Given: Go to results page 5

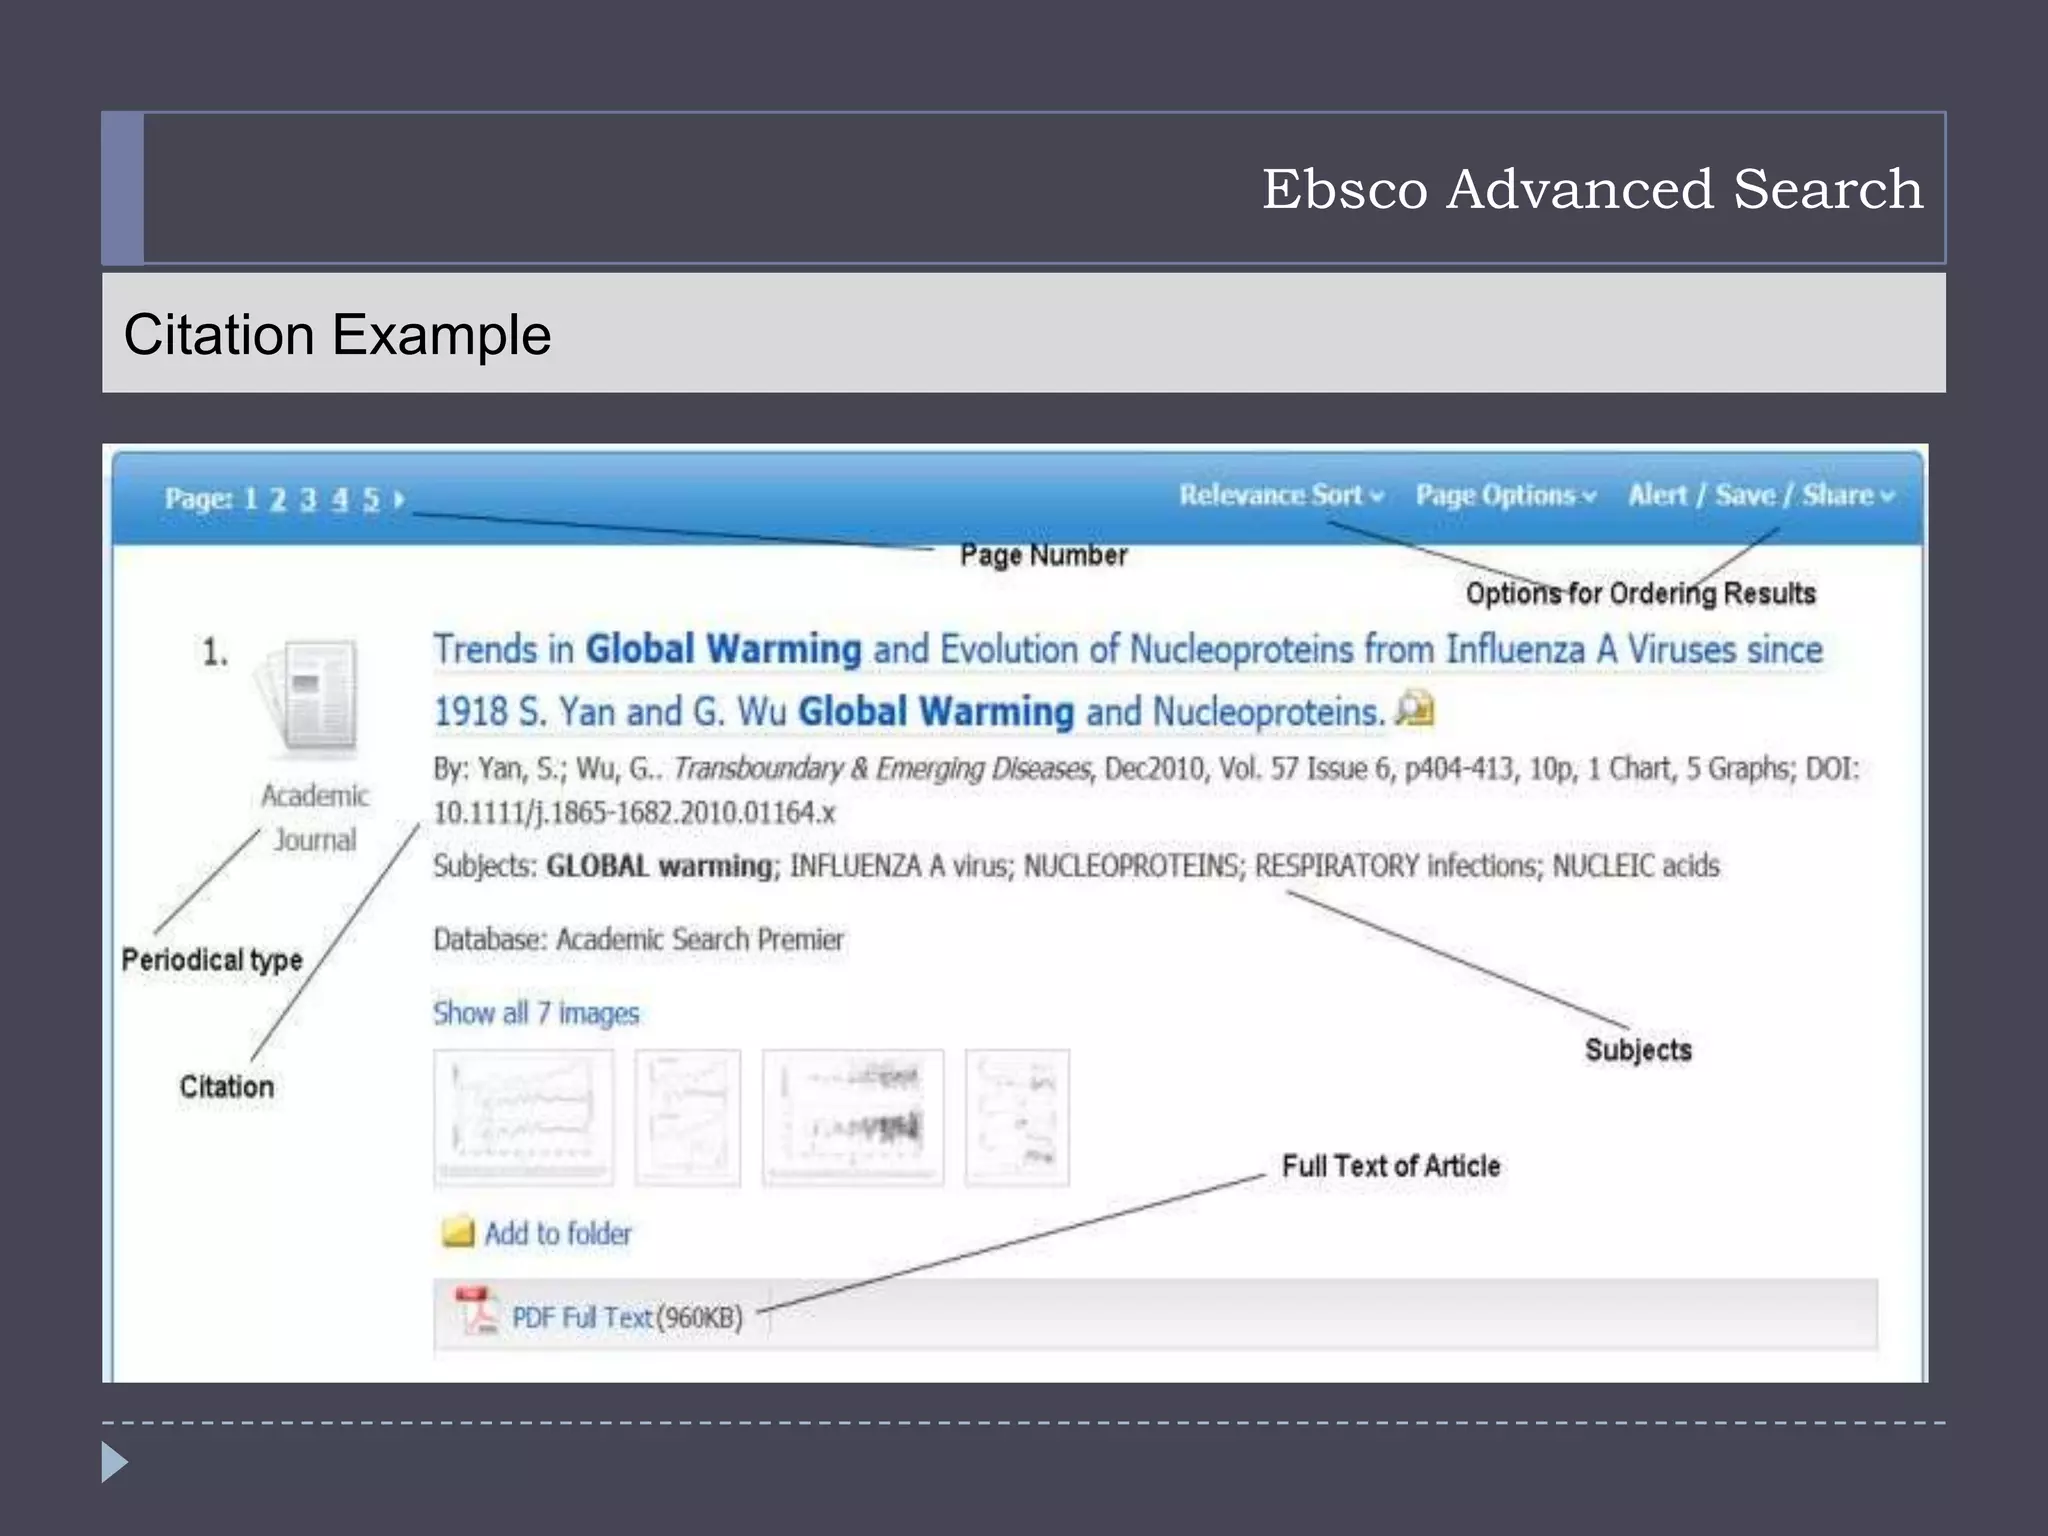Looking at the screenshot, I should click(372, 499).
